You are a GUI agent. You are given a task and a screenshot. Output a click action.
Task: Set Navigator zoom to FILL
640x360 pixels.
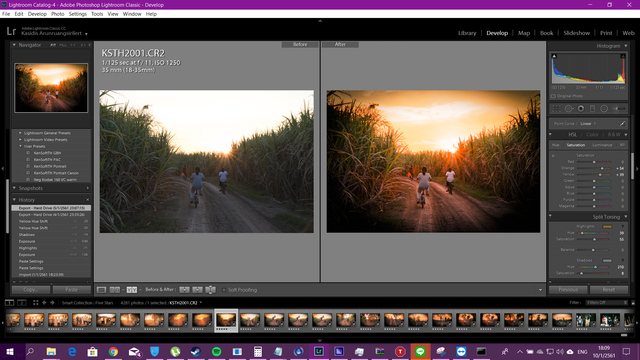point(63,45)
